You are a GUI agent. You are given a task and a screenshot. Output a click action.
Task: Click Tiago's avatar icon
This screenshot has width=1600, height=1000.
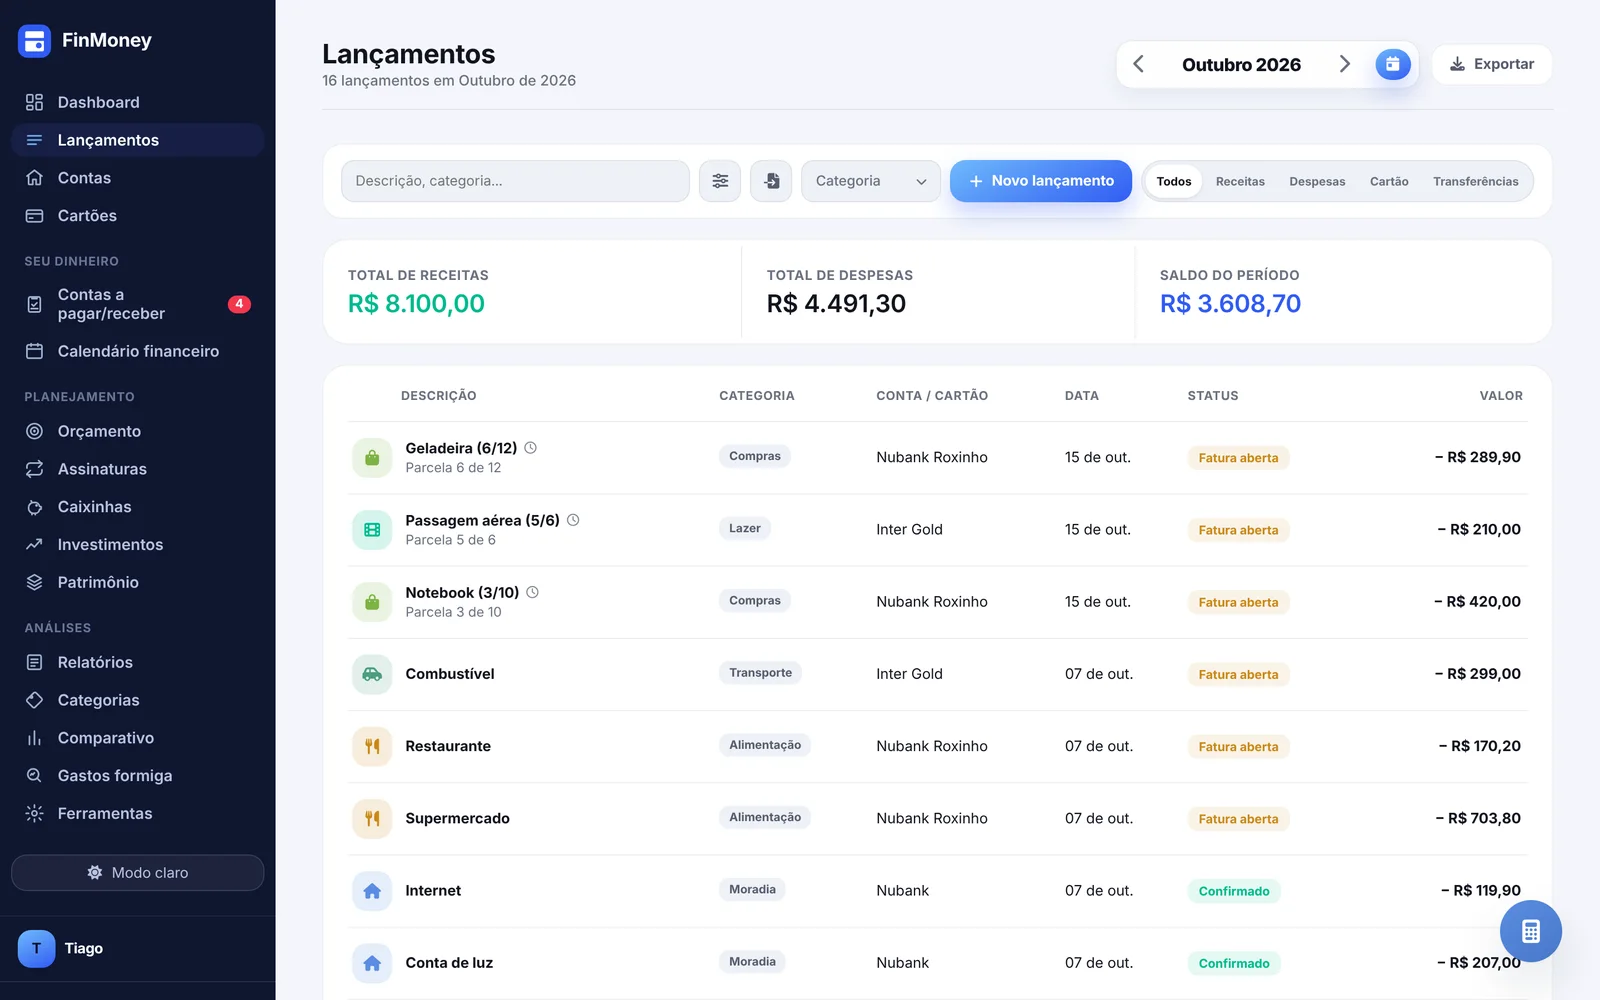[37, 948]
